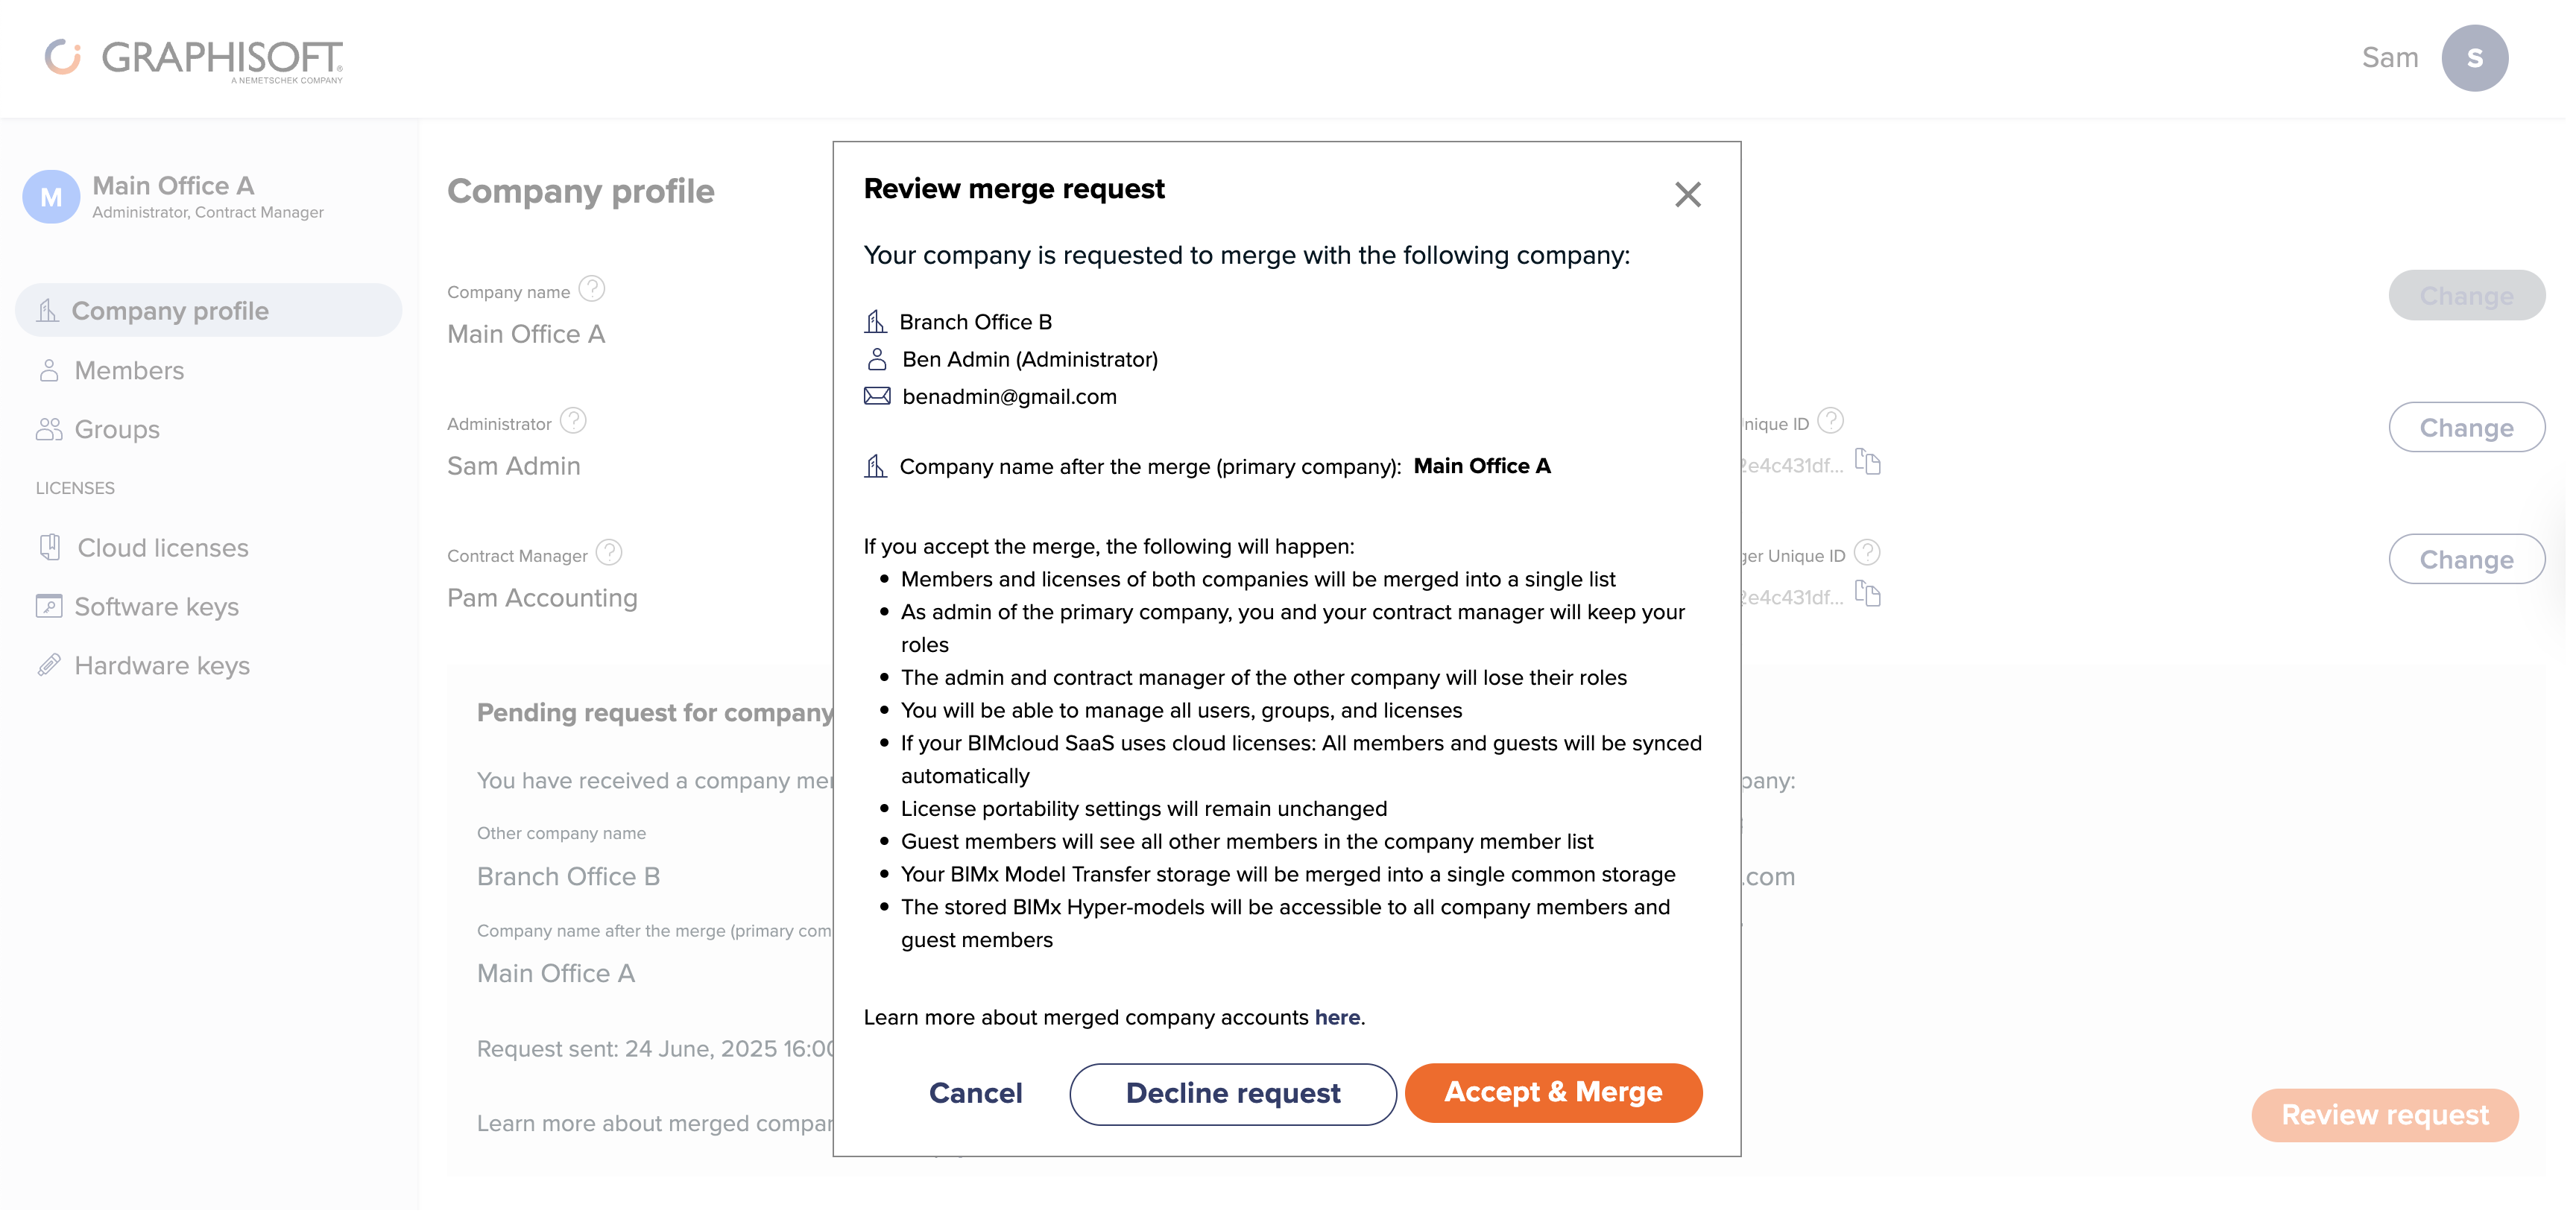Screen dimensions: 2576x1225
Task: Close the Review merge request dialog
Action: point(1688,194)
